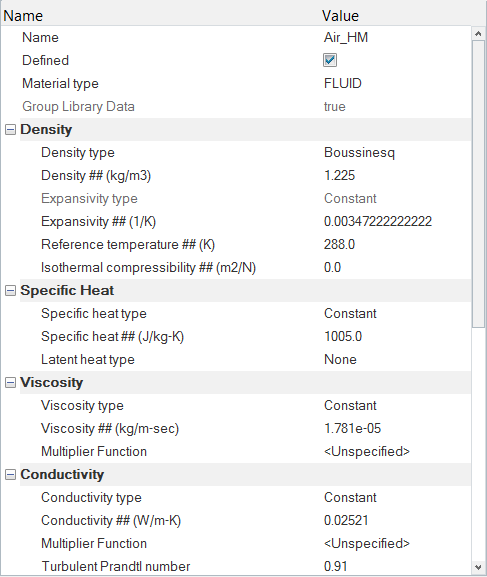
Task: Open the Conductivity type Constant value
Action: point(350,498)
